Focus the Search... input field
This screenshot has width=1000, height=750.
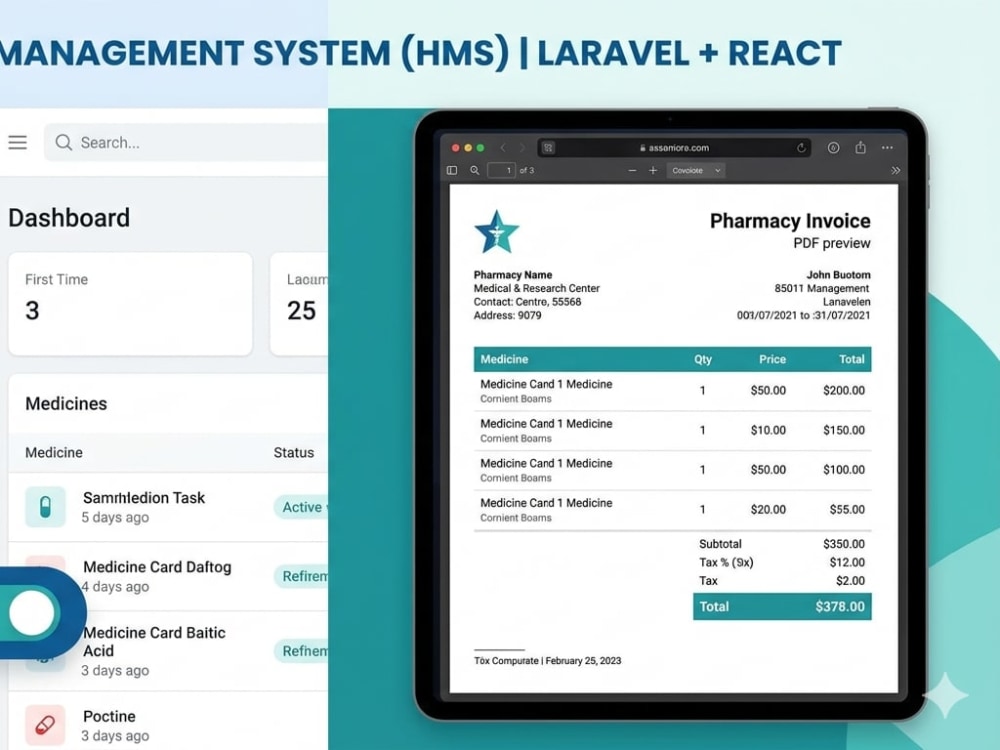[x=186, y=142]
